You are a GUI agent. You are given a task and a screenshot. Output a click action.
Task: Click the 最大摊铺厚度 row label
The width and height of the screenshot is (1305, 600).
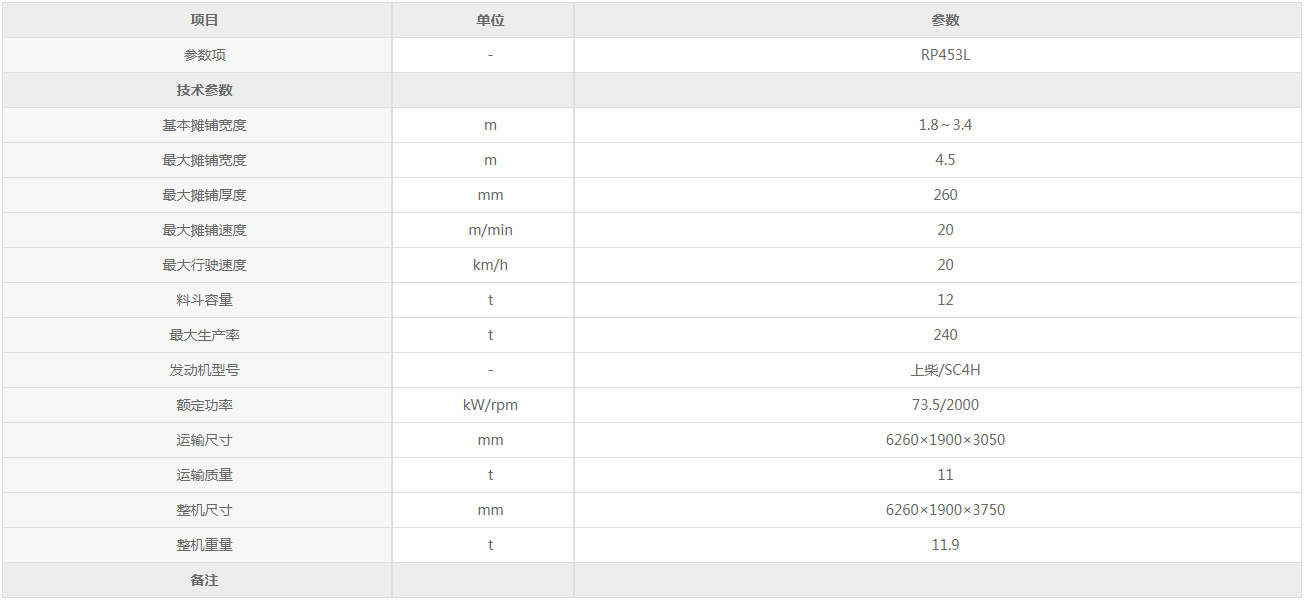point(204,195)
